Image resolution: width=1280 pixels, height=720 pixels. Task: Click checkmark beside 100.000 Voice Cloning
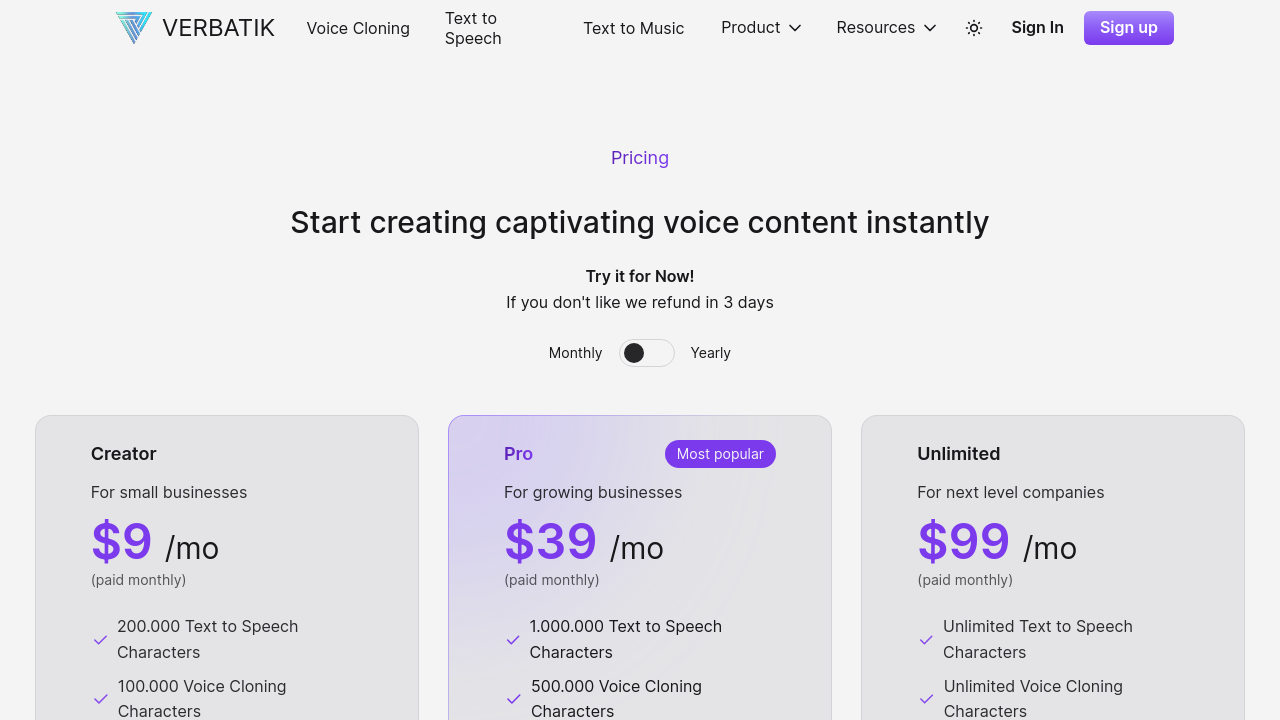pyautogui.click(x=100, y=699)
